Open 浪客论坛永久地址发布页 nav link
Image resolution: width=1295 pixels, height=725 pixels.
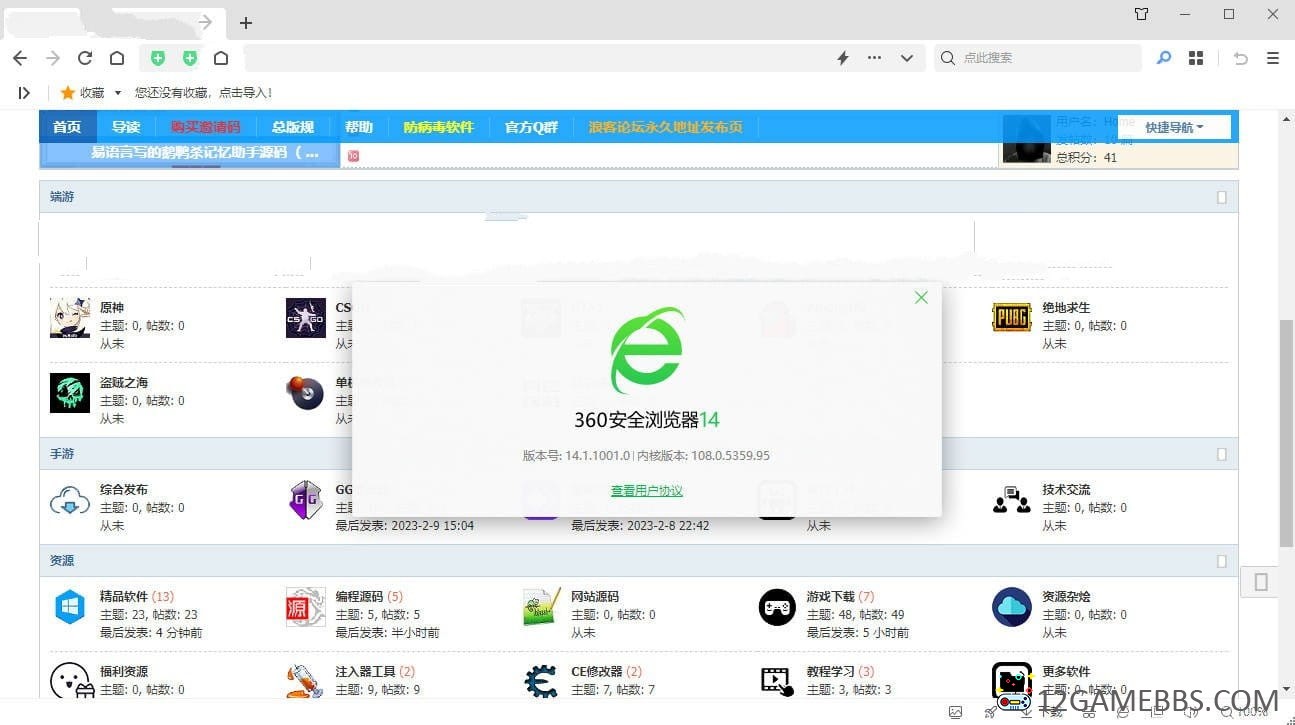665,127
